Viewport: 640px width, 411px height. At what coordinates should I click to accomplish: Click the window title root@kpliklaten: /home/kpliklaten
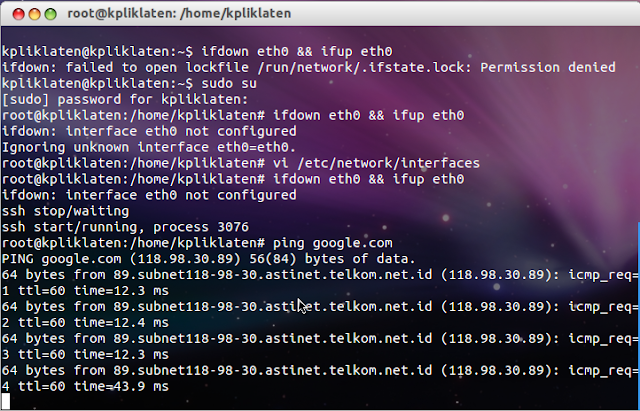(x=179, y=13)
